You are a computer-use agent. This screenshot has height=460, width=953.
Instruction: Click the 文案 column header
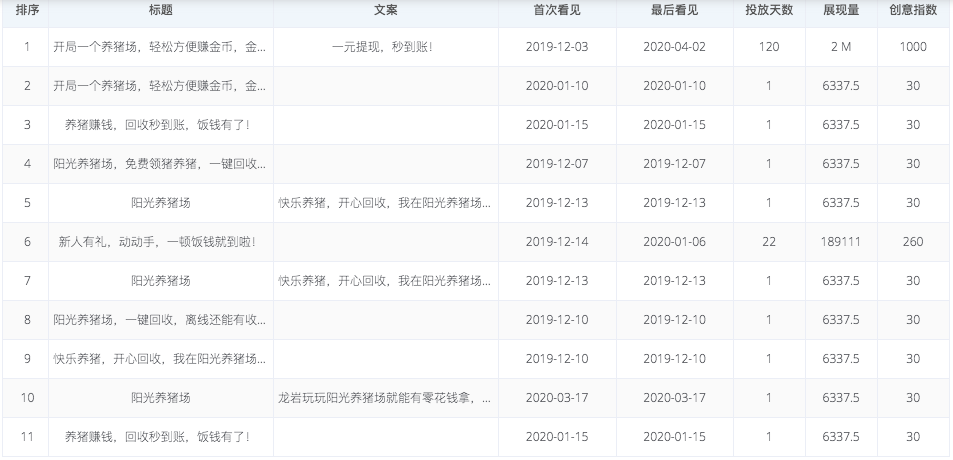[x=385, y=10]
